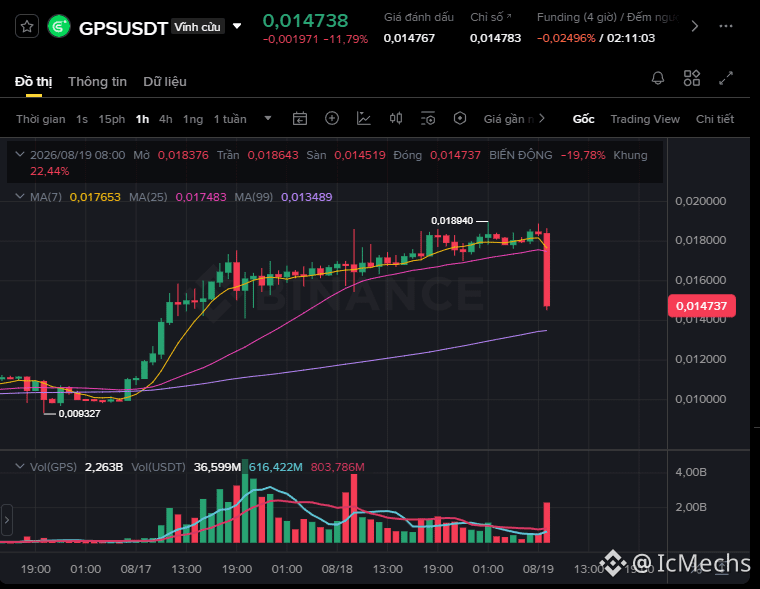Open the chart layout grid icon
This screenshot has width=760, height=589.
click(x=692, y=78)
